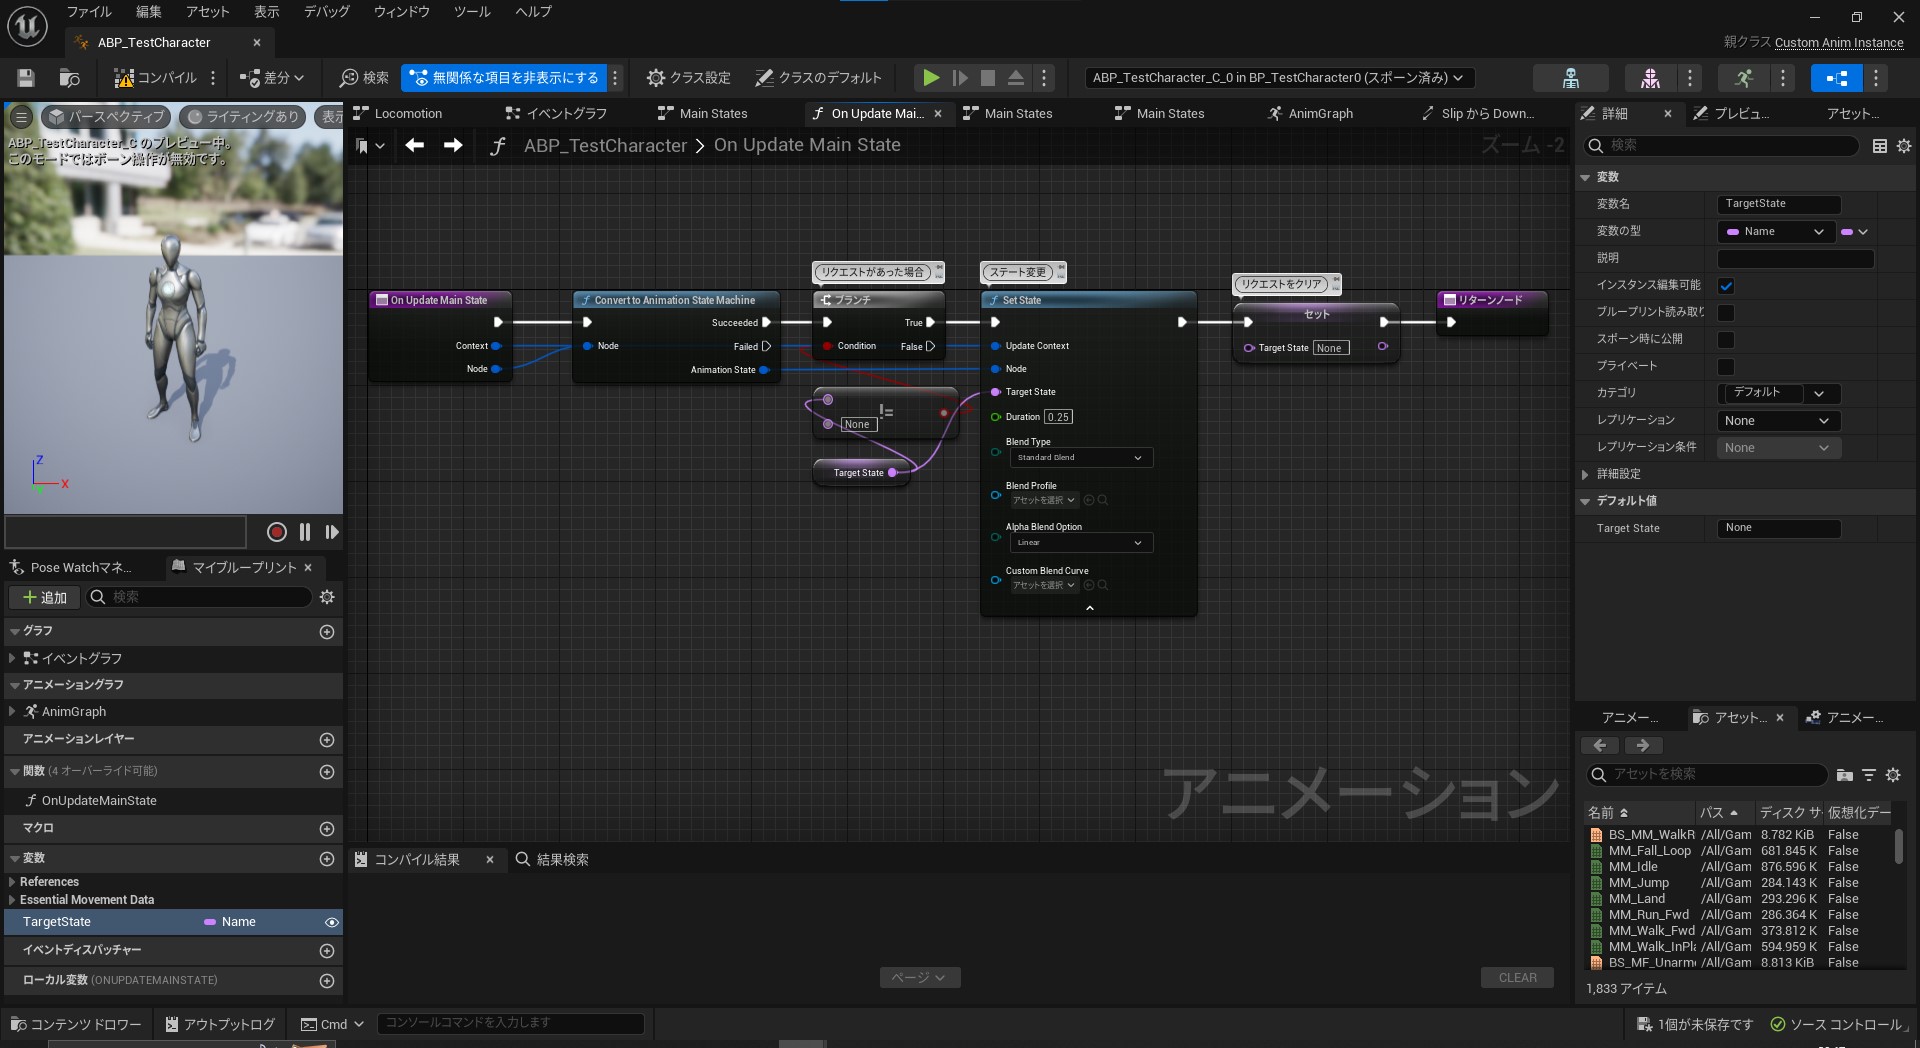Open the ウィンドウ menu
Image resolution: width=1920 pixels, height=1048 pixels.
pos(399,12)
